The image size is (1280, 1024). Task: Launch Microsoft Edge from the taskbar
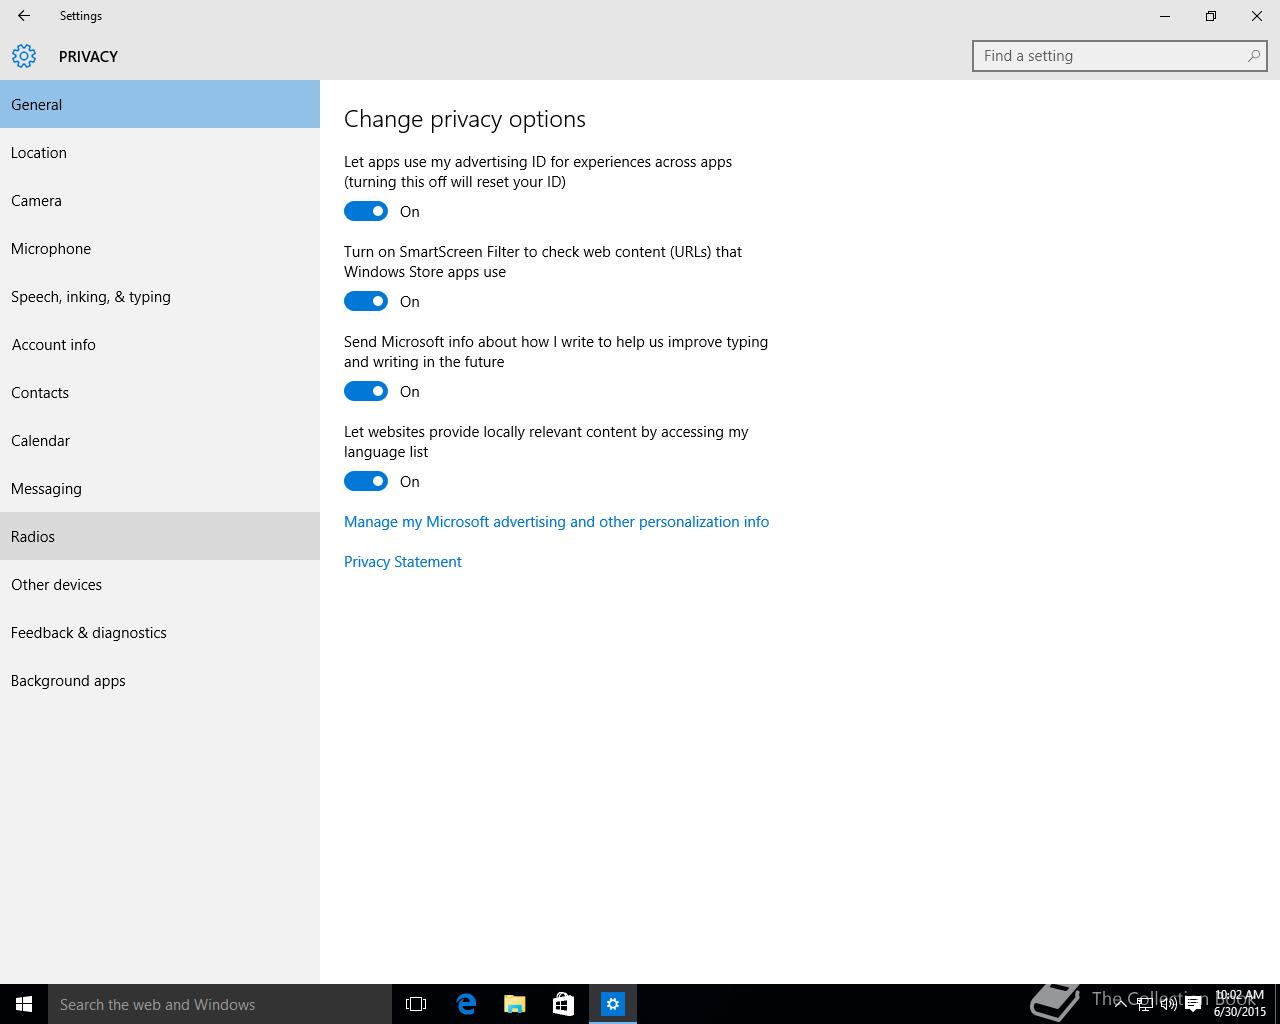[466, 1004]
